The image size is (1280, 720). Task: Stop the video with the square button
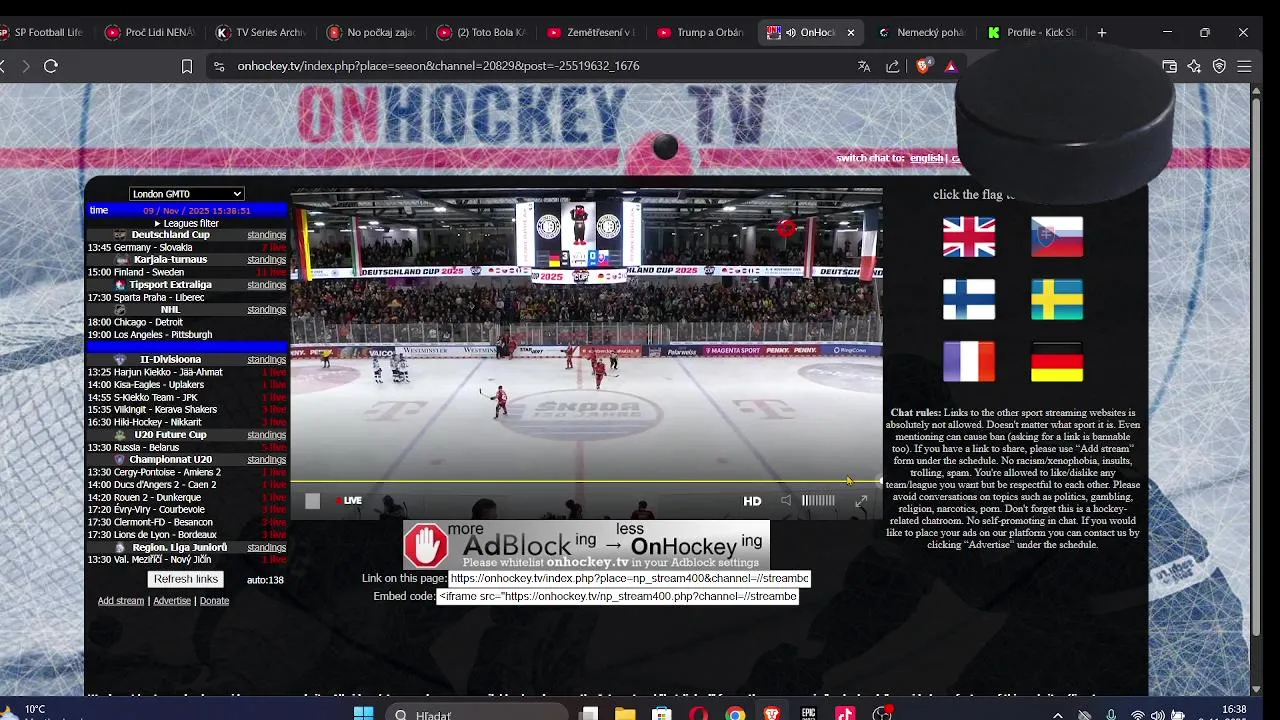click(312, 501)
